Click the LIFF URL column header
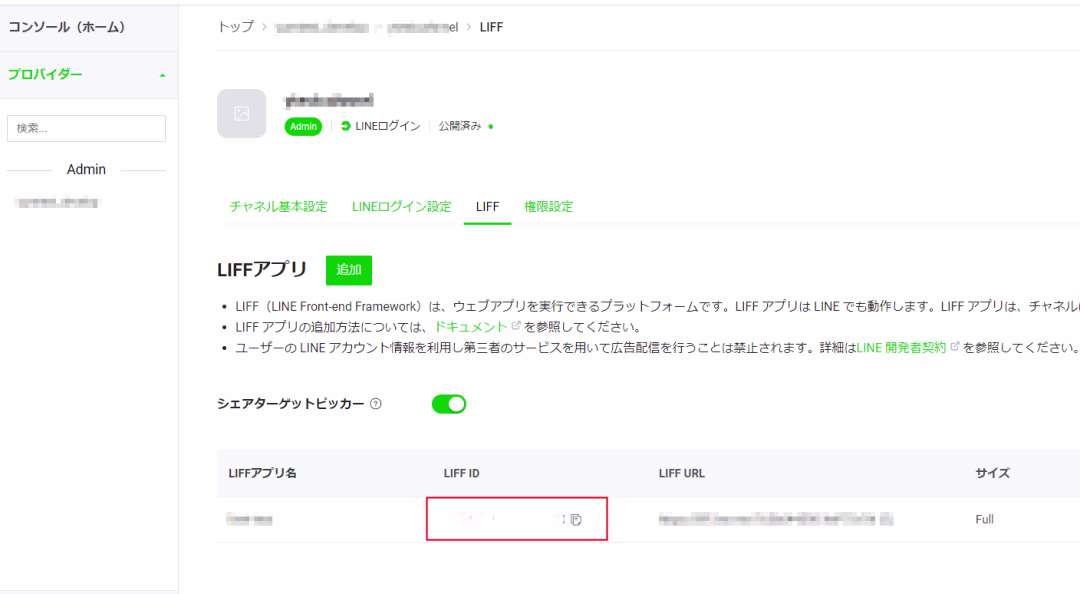This screenshot has height=594, width=1080. pos(681,473)
